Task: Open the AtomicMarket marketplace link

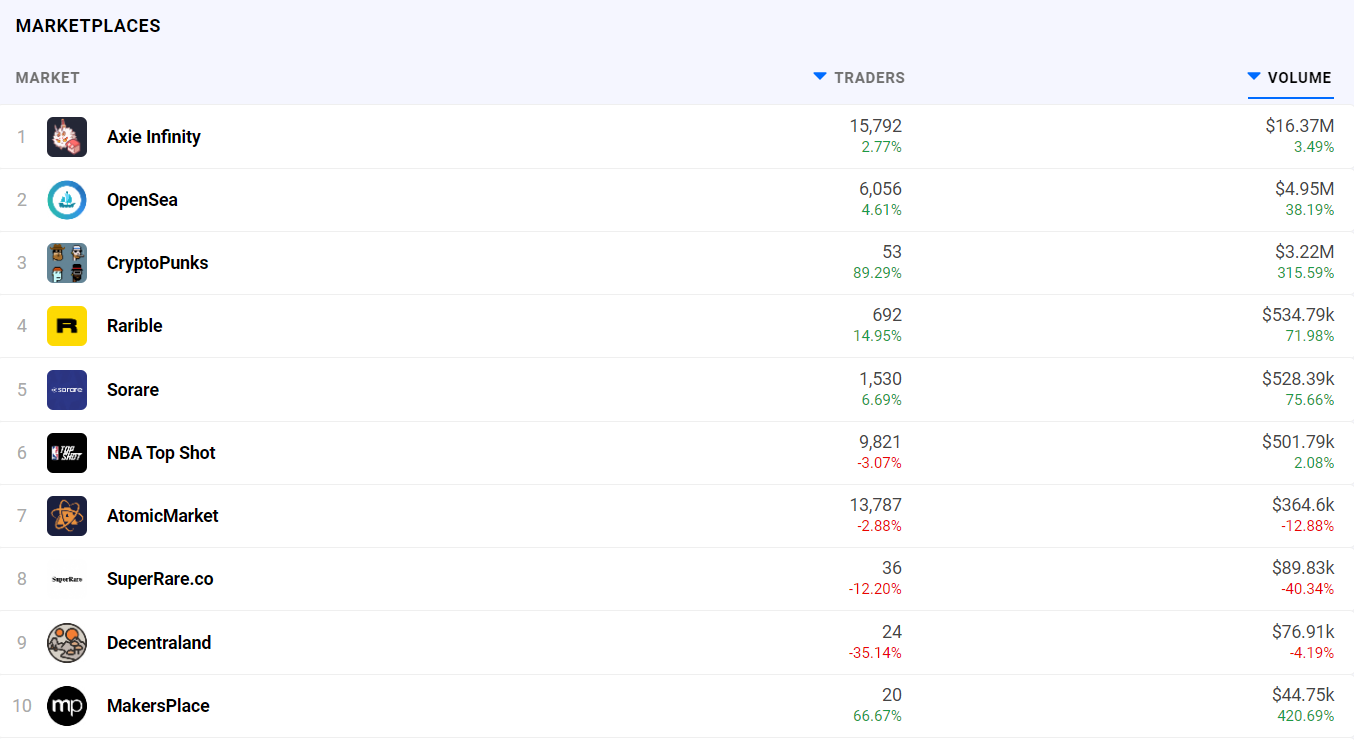Action: (x=163, y=516)
